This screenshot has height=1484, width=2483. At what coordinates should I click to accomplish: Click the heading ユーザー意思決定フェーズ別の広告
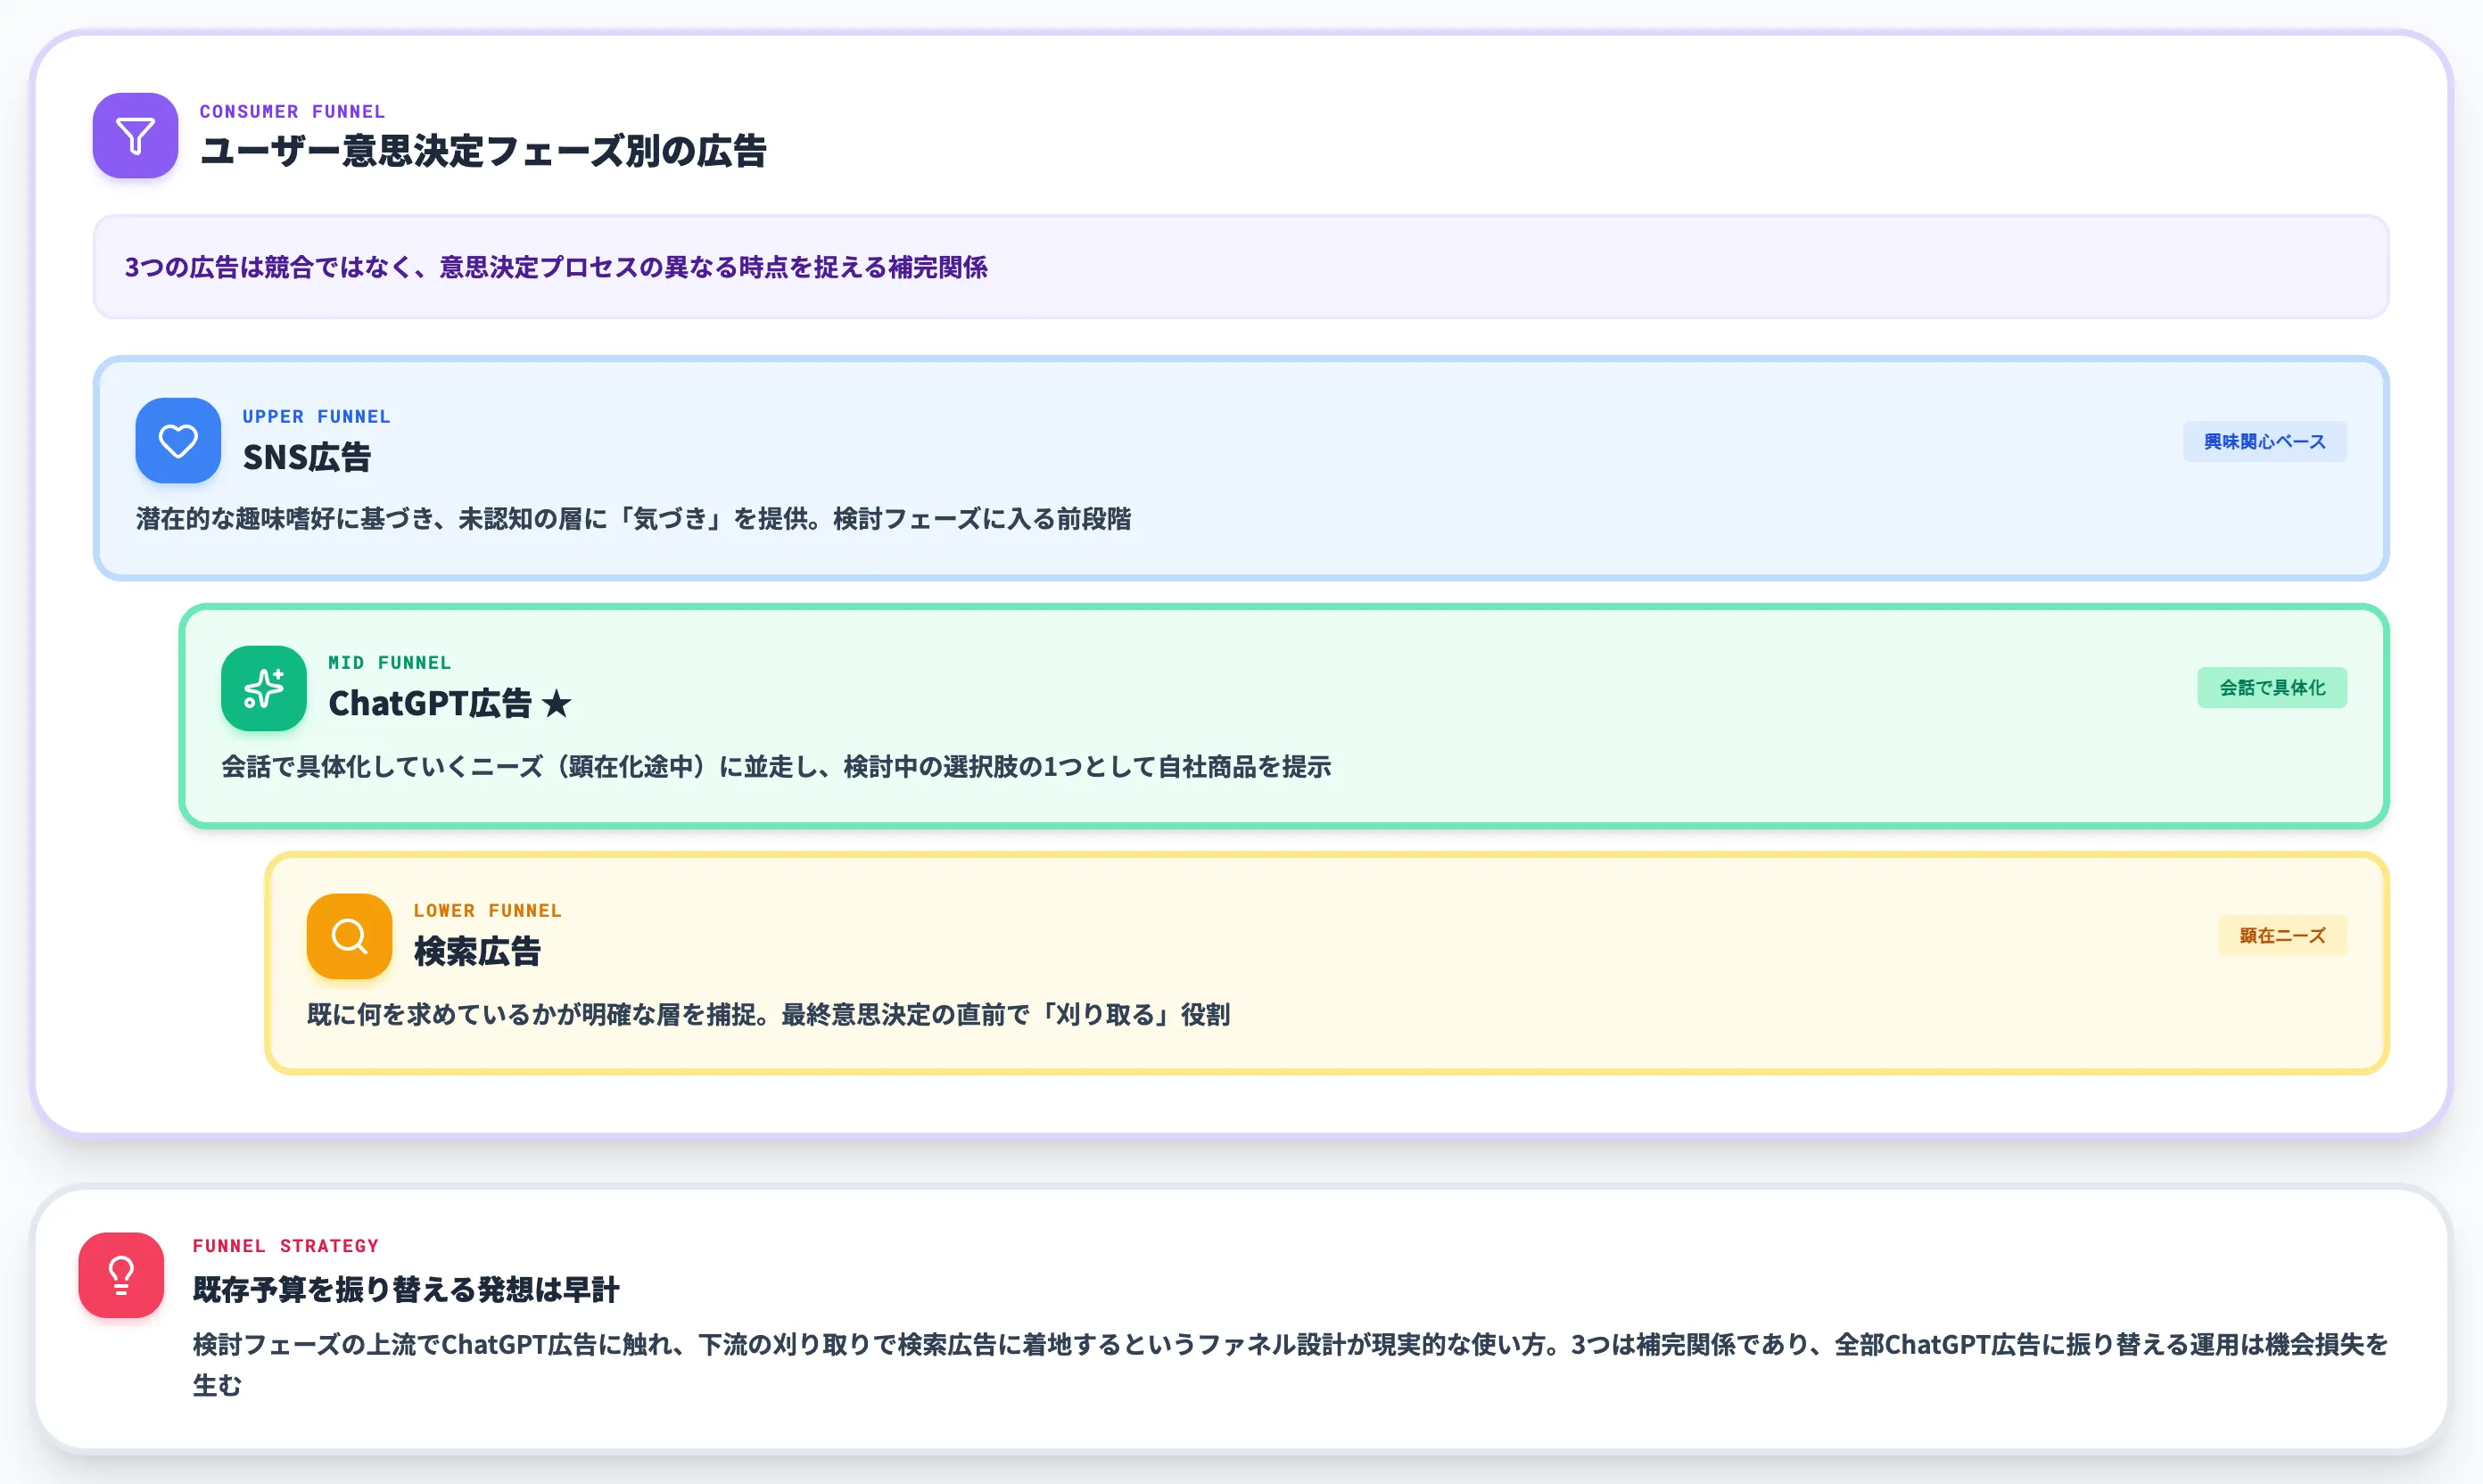pos(483,152)
